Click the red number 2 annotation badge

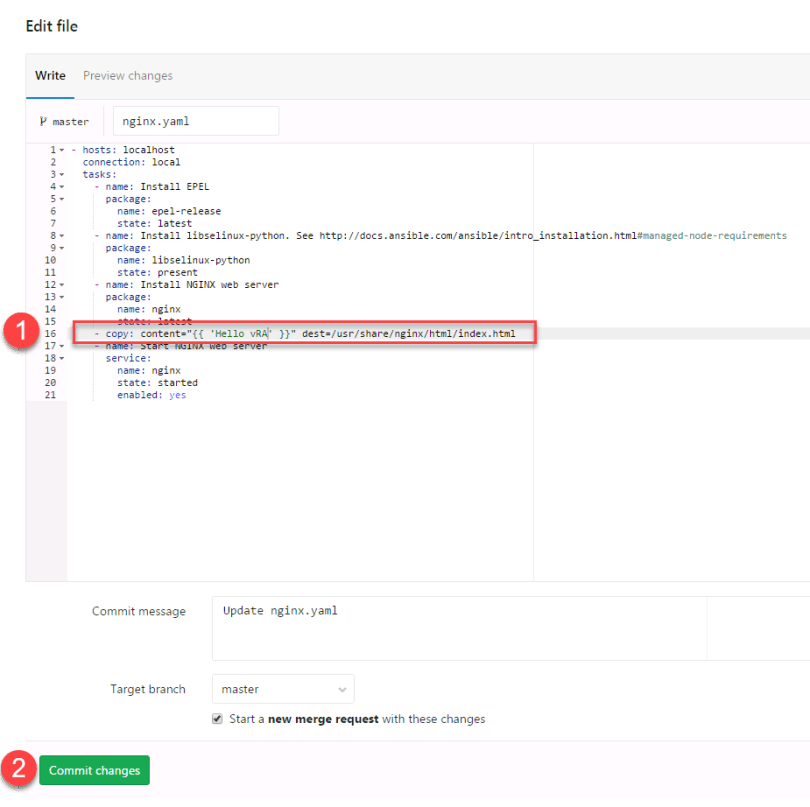click(x=19, y=770)
